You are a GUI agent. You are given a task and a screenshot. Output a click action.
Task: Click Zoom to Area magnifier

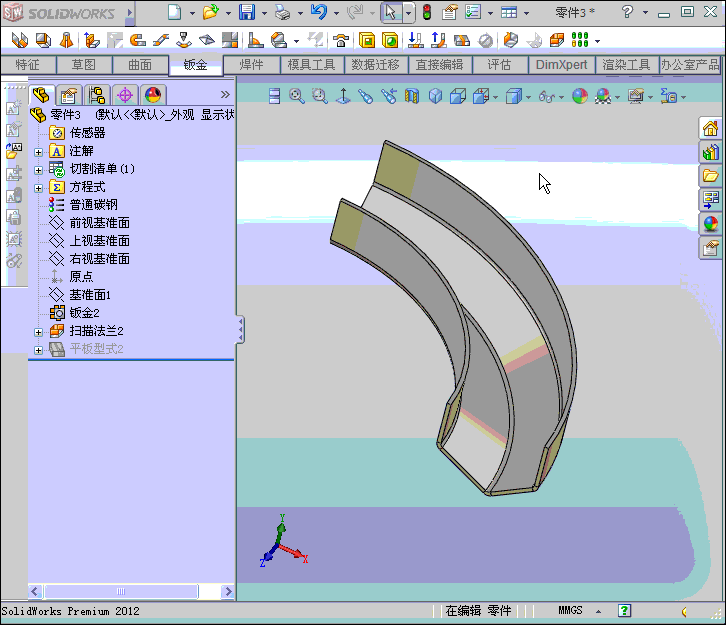click(319, 96)
